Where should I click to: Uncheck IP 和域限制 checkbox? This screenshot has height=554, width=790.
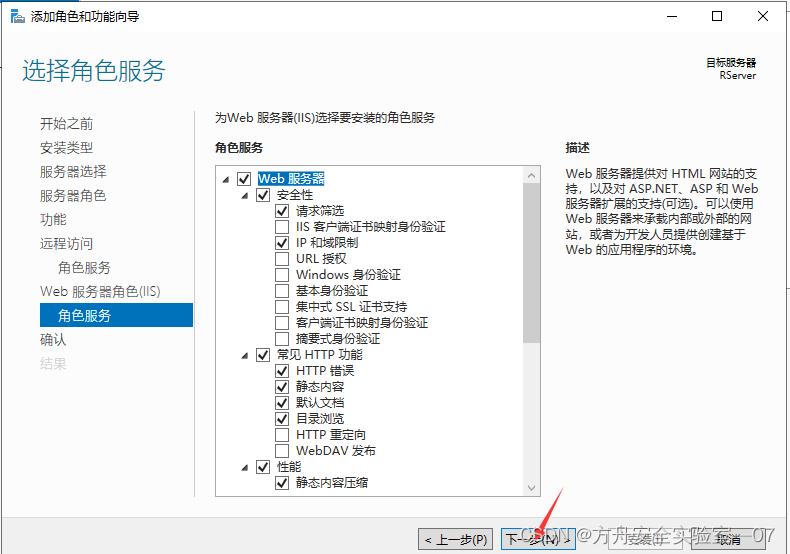coord(282,243)
